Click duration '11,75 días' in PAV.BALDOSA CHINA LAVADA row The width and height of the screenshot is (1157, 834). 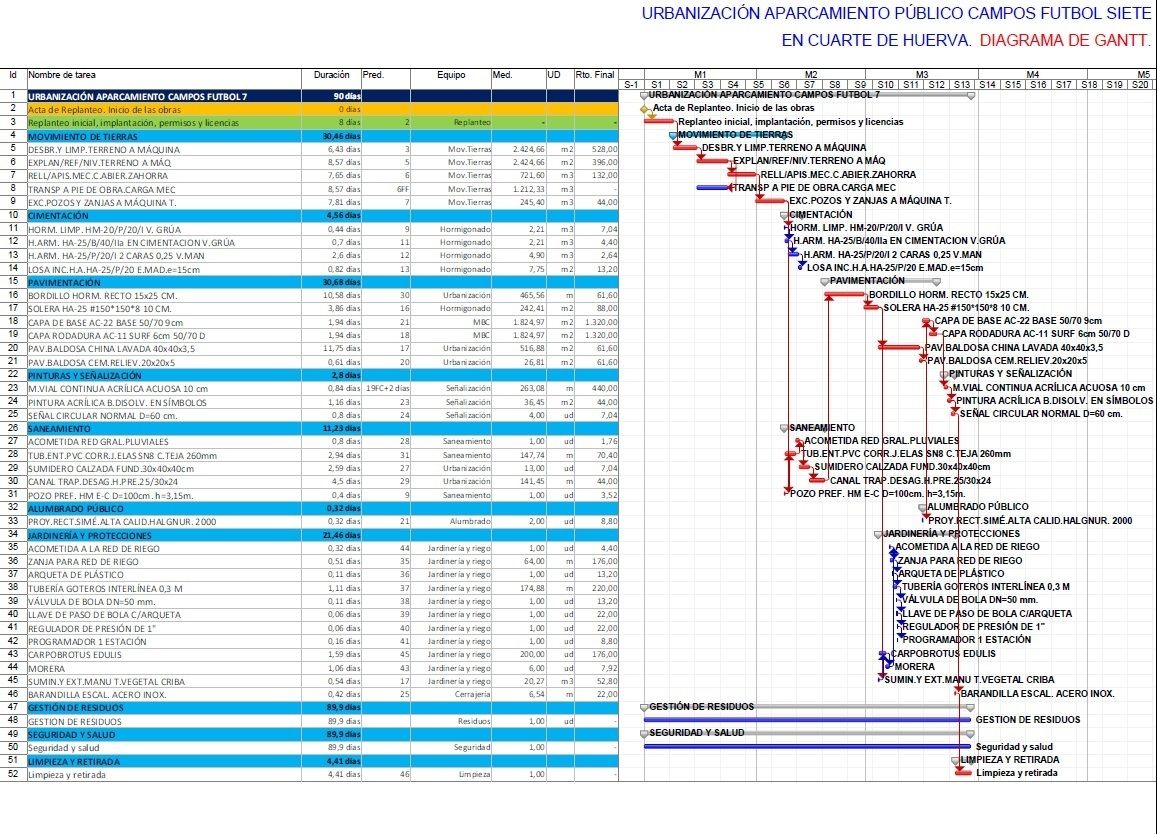click(342, 349)
